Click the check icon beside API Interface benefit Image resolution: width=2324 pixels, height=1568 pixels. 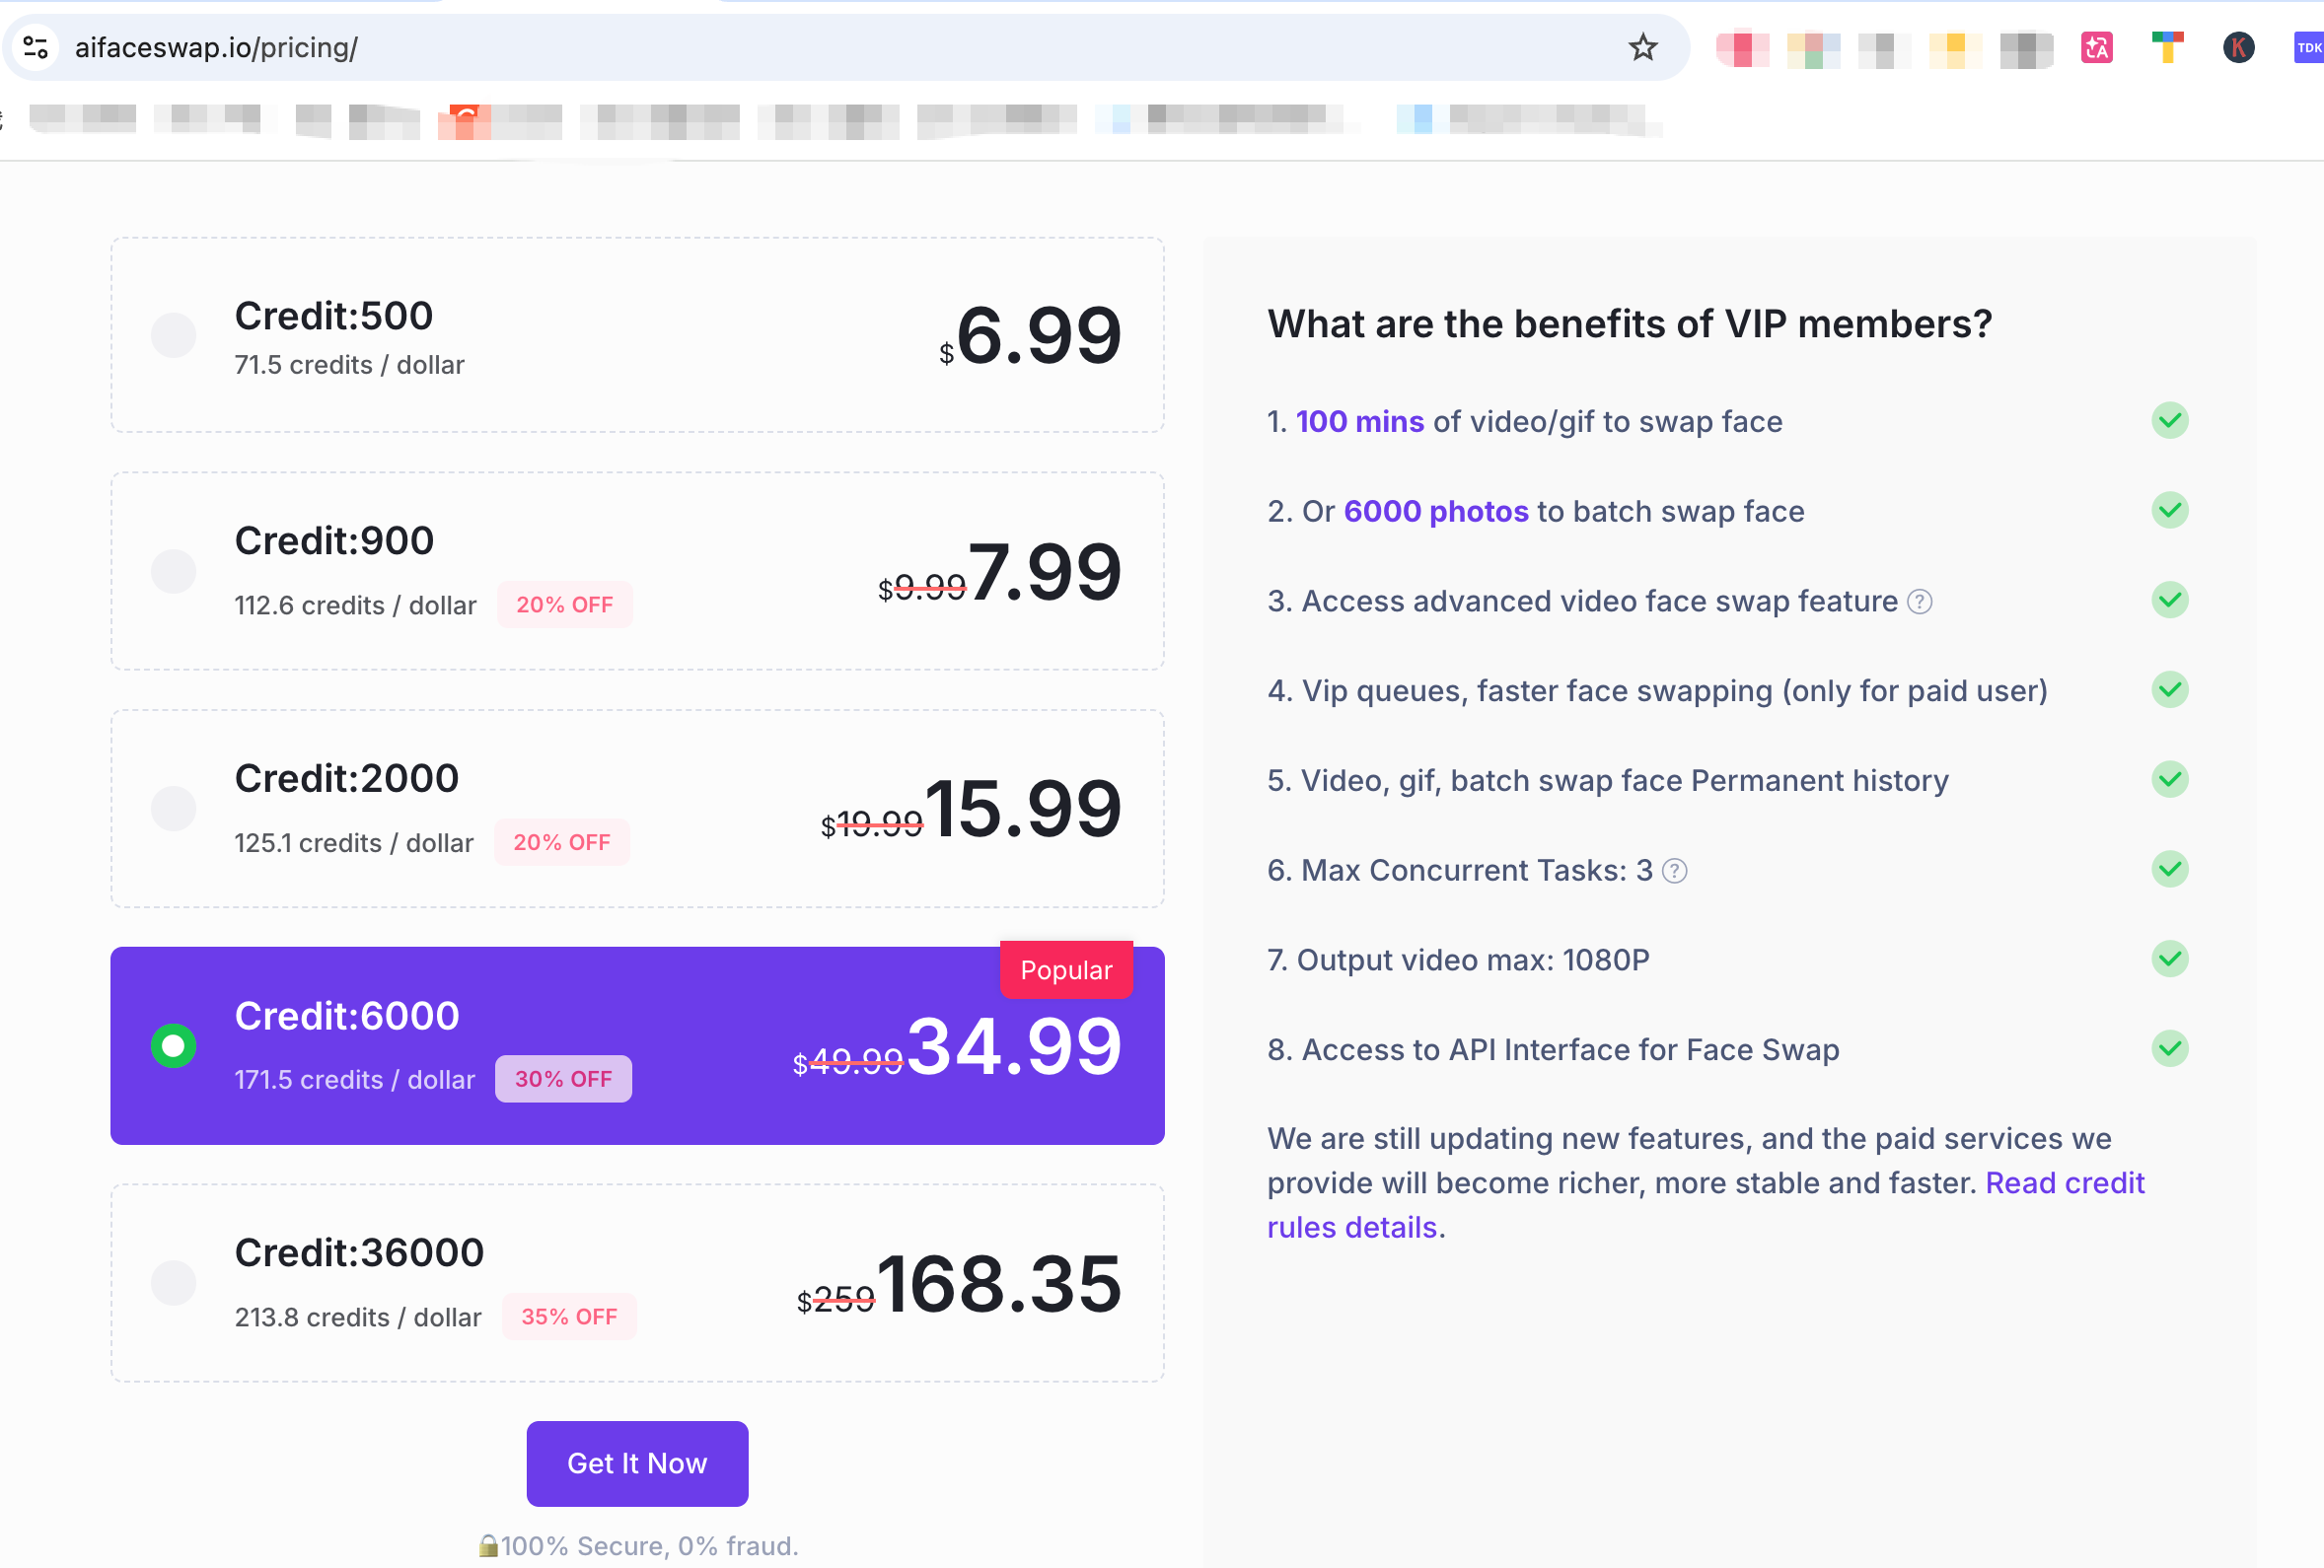[x=2169, y=1049]
